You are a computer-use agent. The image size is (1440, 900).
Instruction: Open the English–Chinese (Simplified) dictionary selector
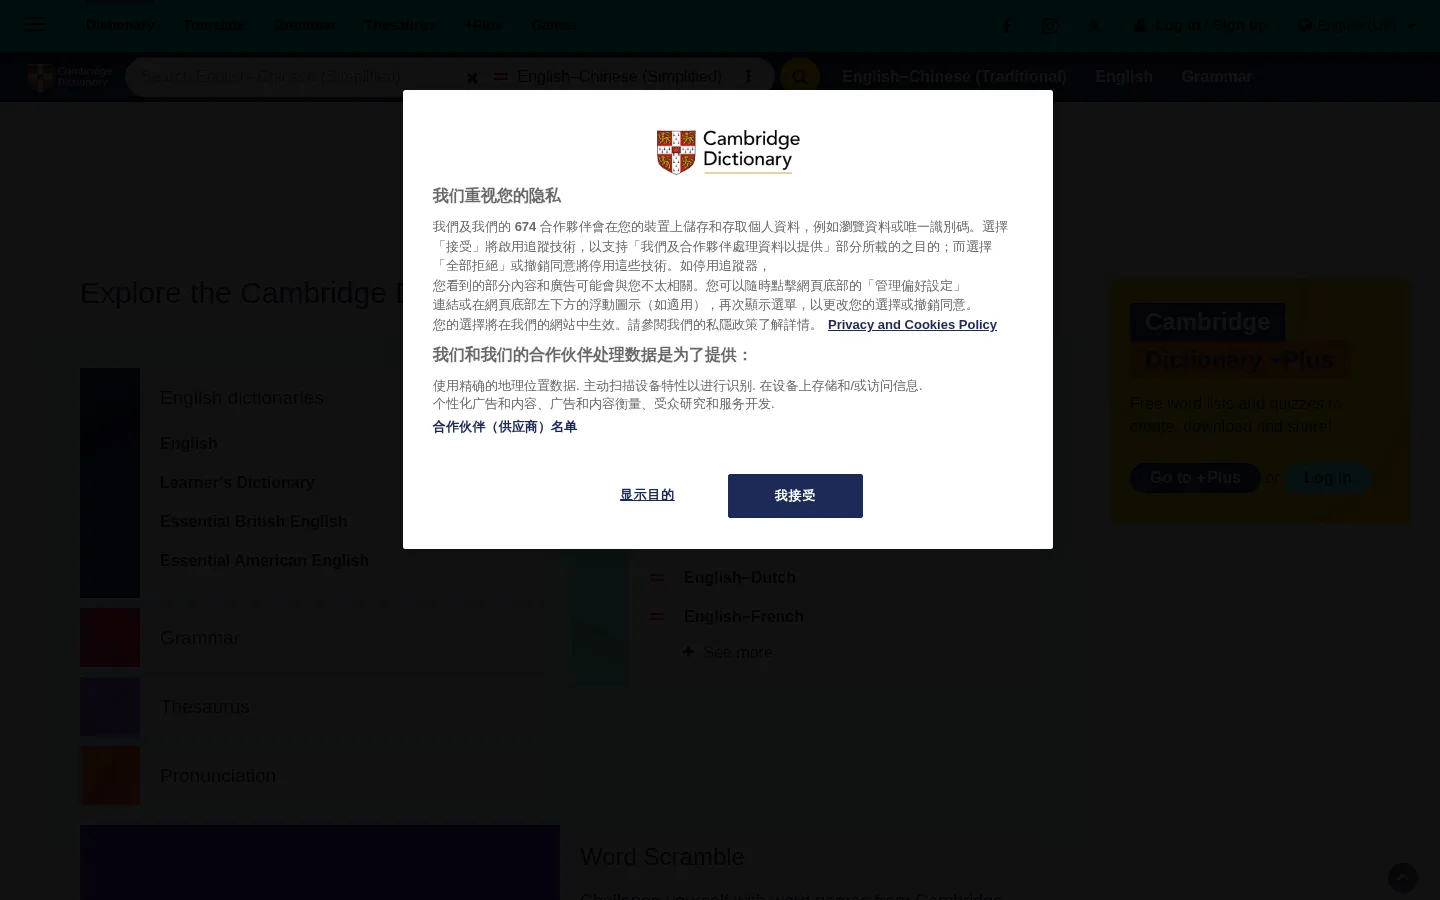pos(620,77)
